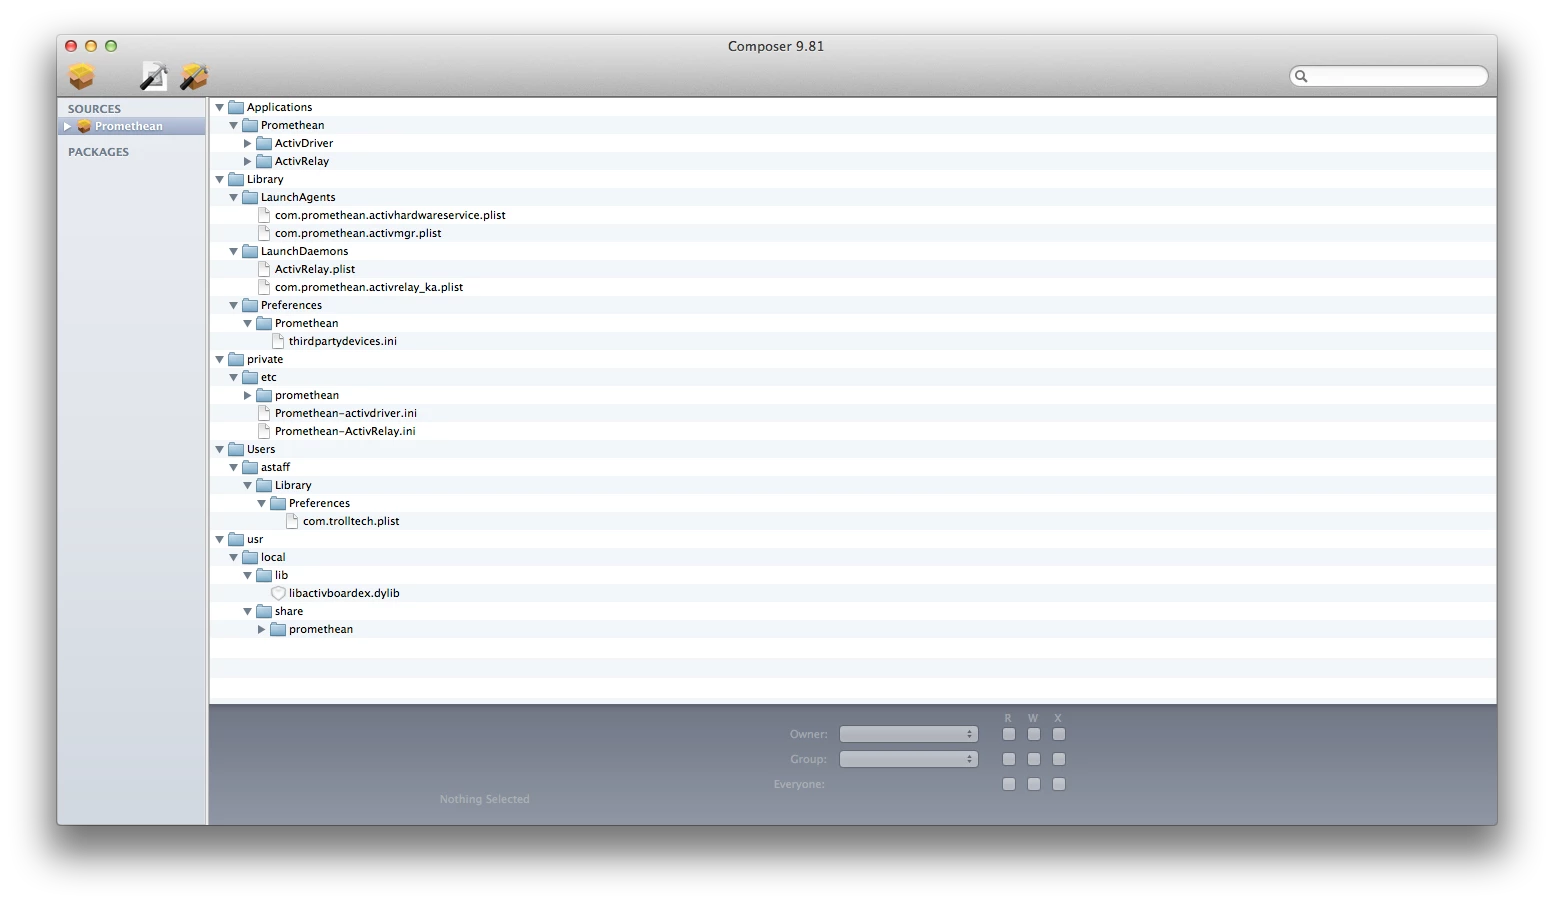
Task: Select the ActivRelay folder icon
Action: (264, 161)
